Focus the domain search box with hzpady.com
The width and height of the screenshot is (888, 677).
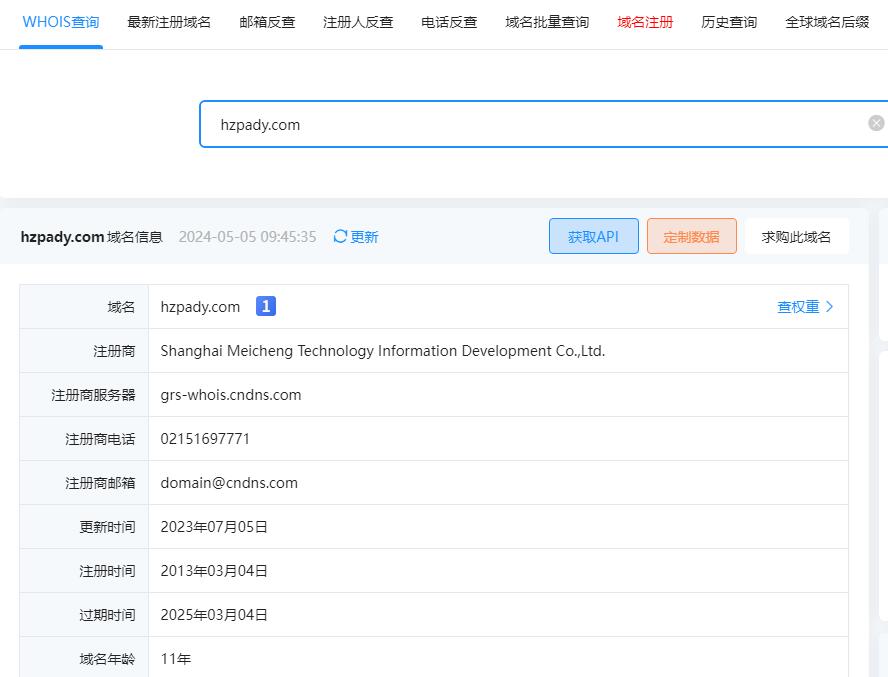tap(530, 124)
